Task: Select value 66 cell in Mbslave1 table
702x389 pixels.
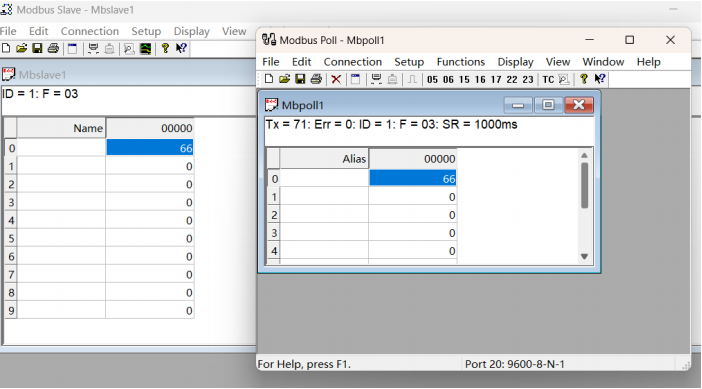Action: (150, 148)
